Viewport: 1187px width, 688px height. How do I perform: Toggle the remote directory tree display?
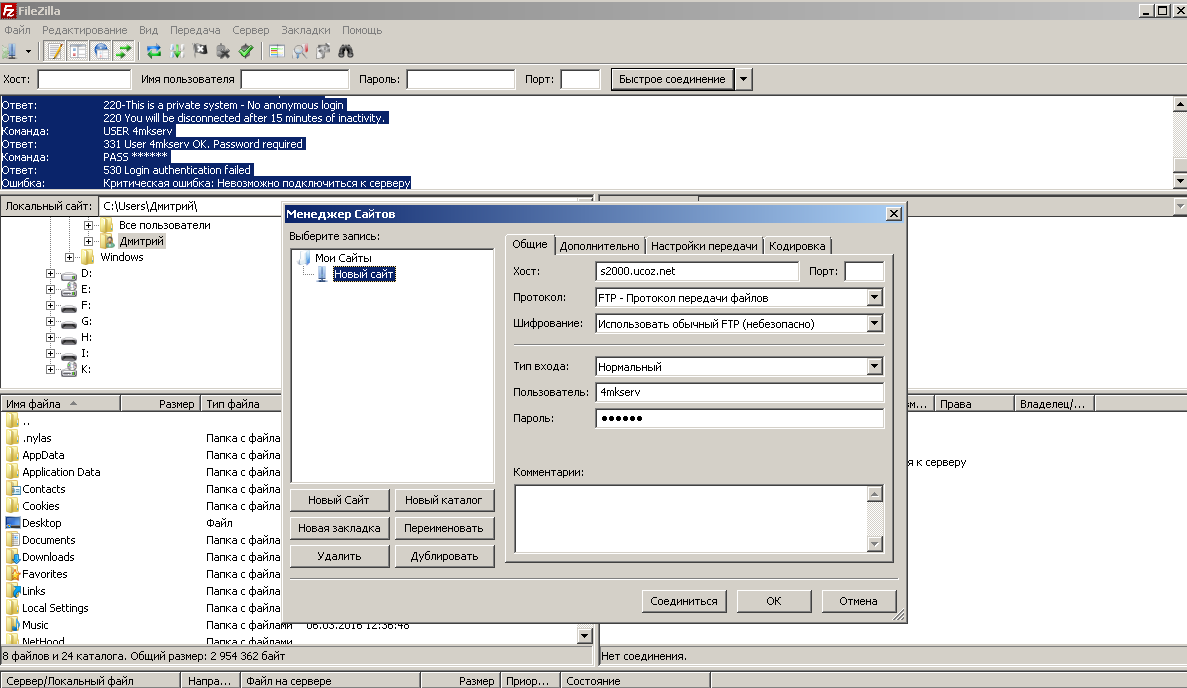[101, 51]
